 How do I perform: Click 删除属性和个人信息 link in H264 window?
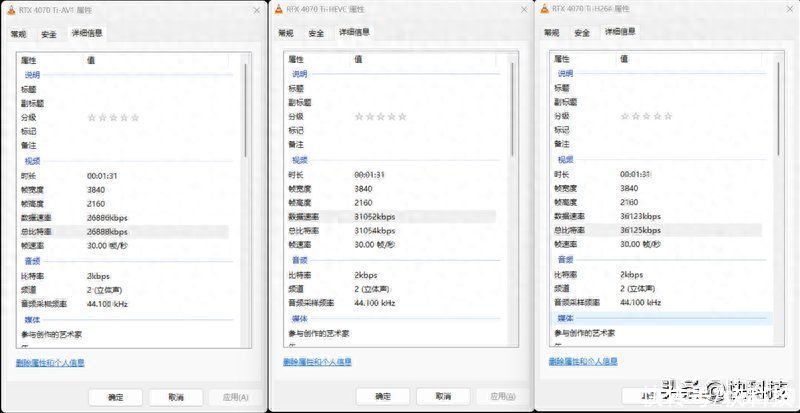(x=583, y=361)
